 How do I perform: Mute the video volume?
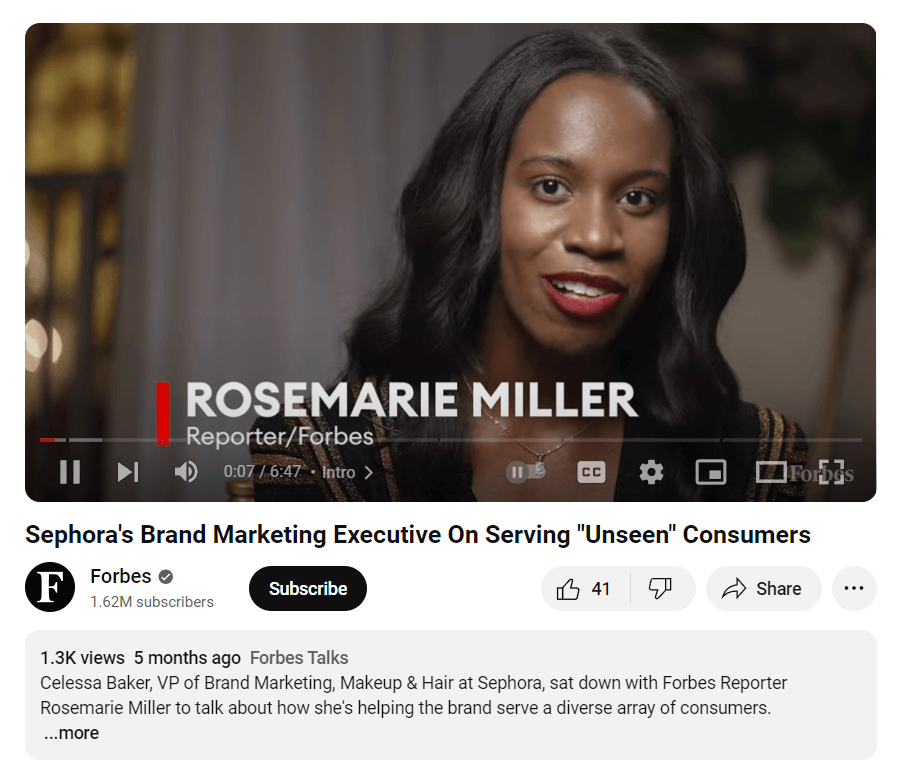[186, 472]
